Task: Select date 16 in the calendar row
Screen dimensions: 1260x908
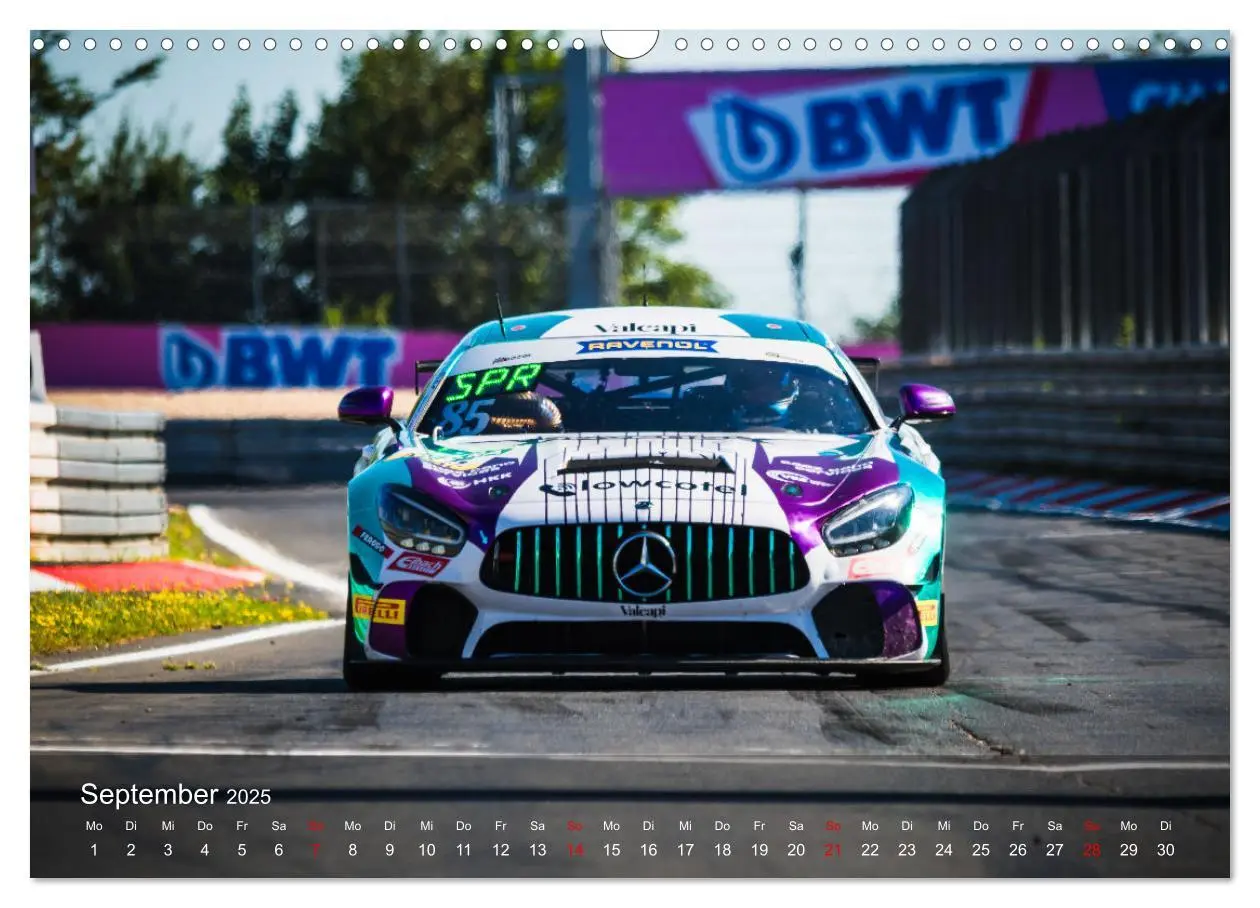Action: pos(649,850)
